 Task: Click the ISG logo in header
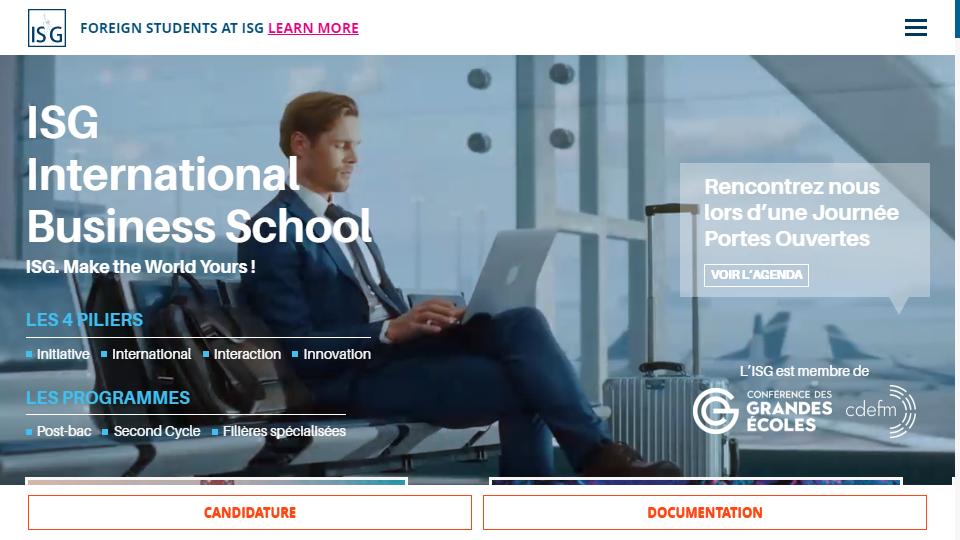point(47,28)
